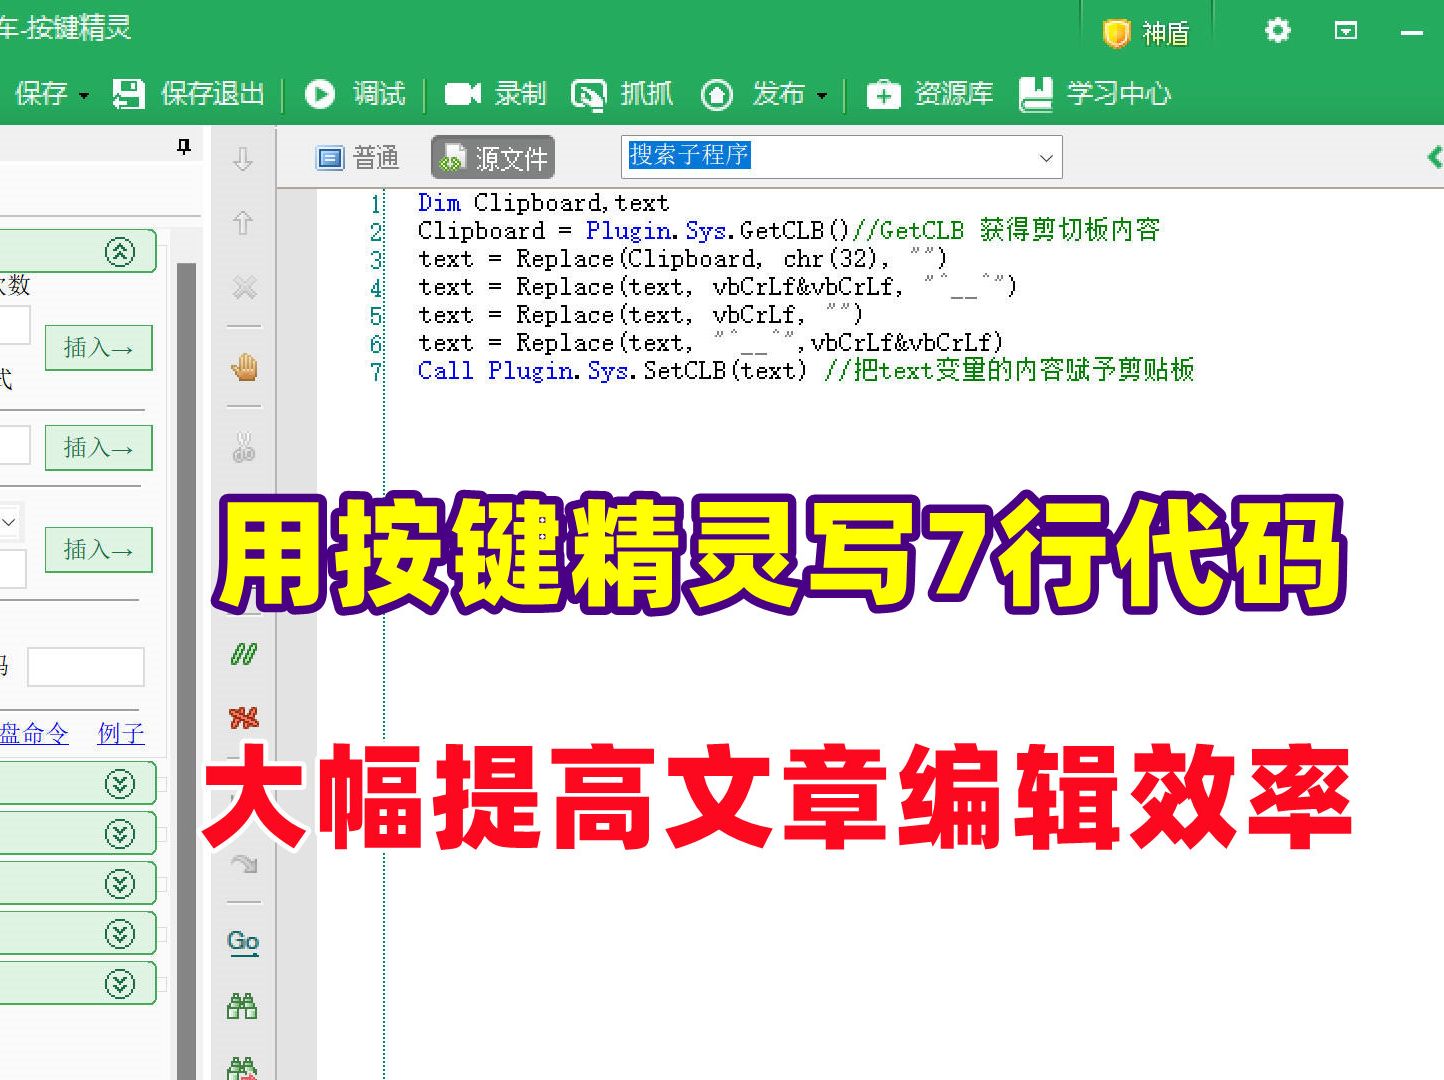Click code line containing GetCLB()
Screen dimensions: 1444x1080
(x=789, y=231)
